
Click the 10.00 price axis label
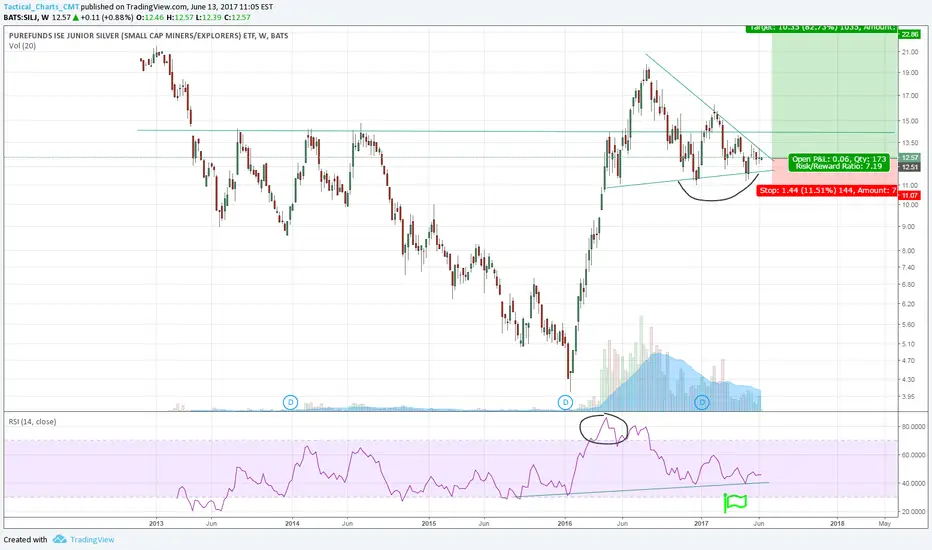click(909, 205)
